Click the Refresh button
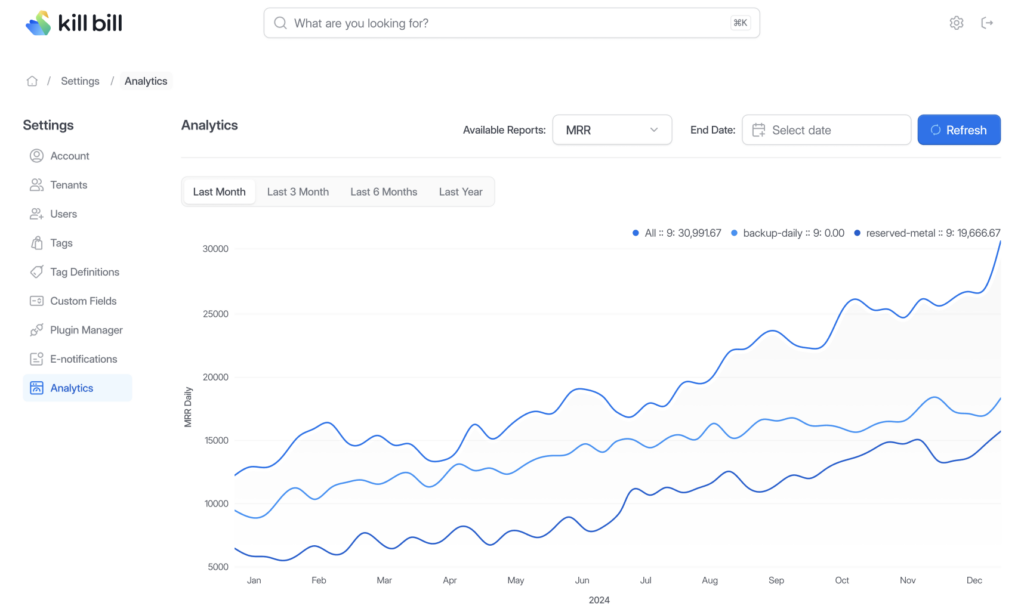1024x612 pixels. click(958, 129)
